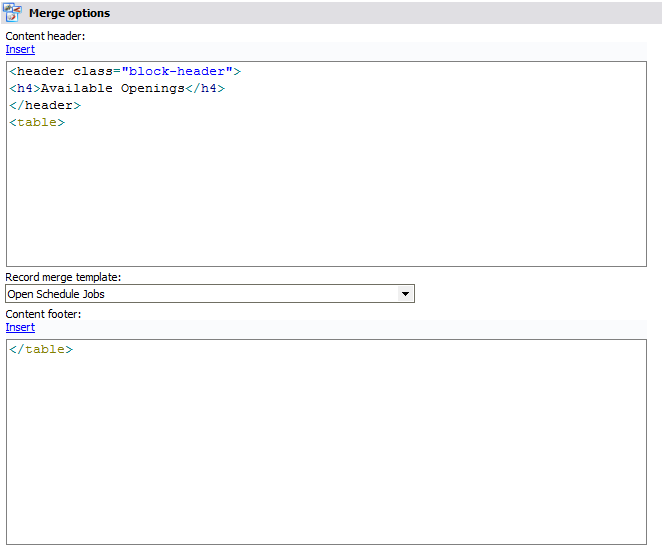Click the closing </header> tag line
664x550 pixels.
point(45,105)
